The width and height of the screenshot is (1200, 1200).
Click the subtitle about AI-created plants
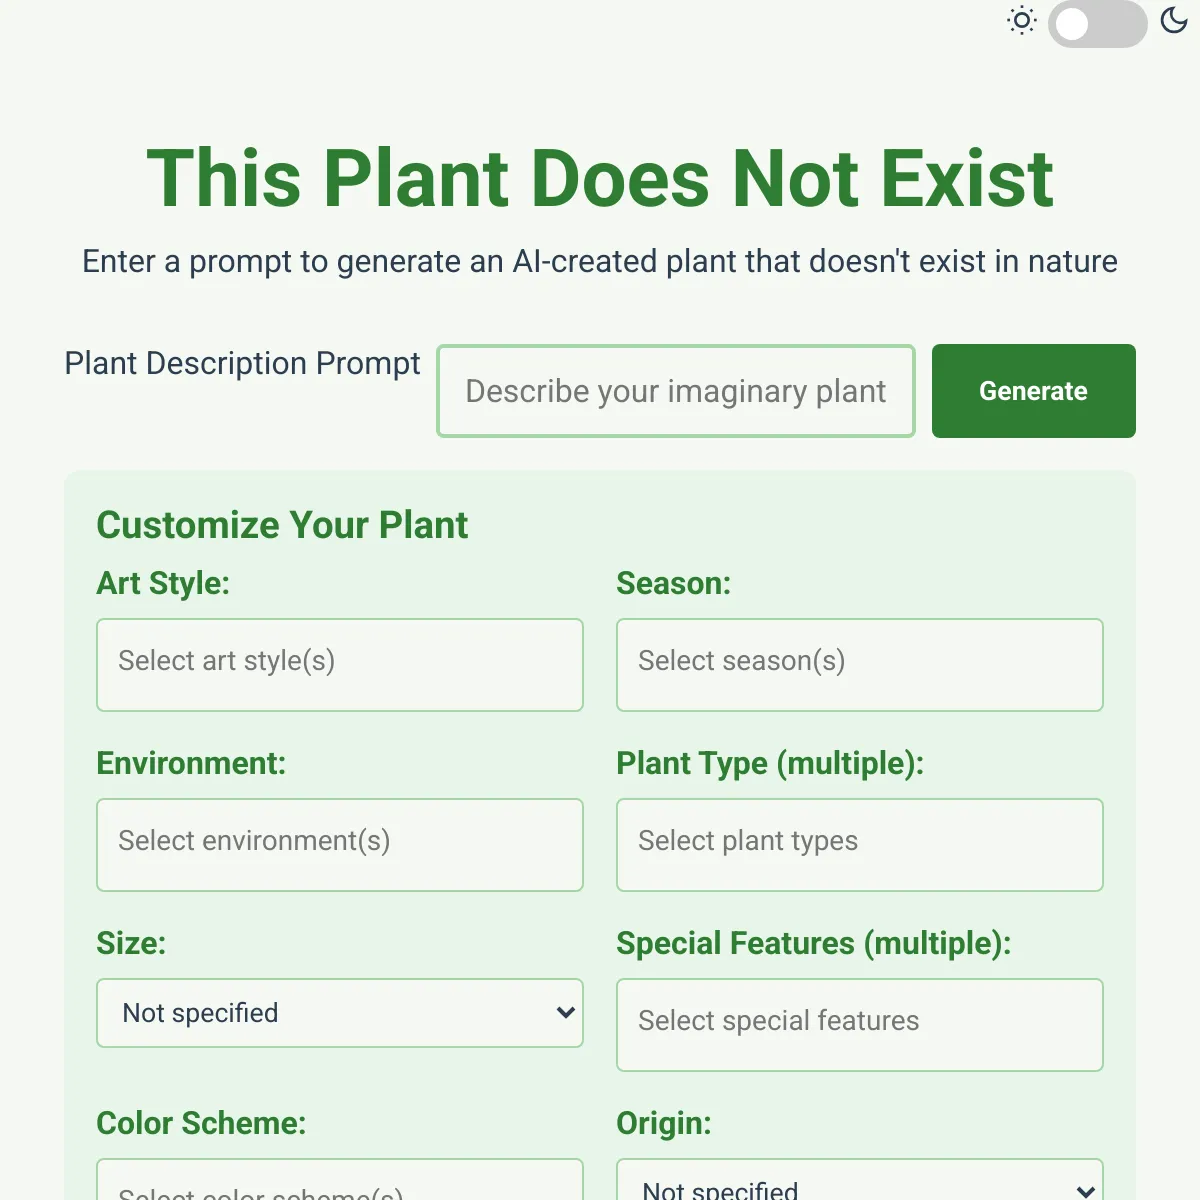tap(600, 261)
